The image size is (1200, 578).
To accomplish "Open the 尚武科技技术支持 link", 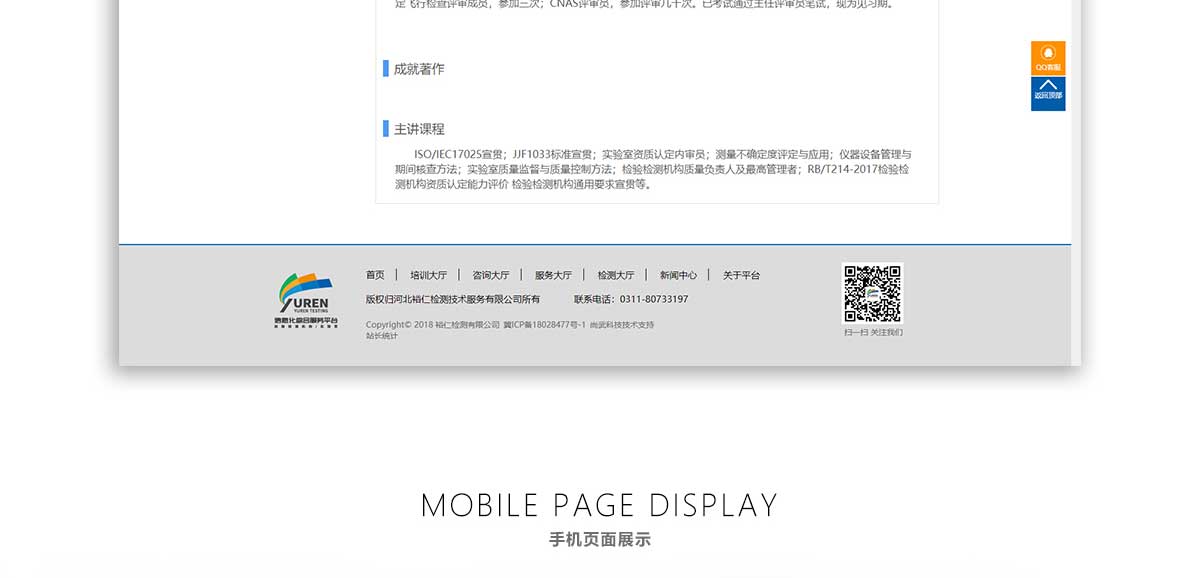I will (622, 325).
